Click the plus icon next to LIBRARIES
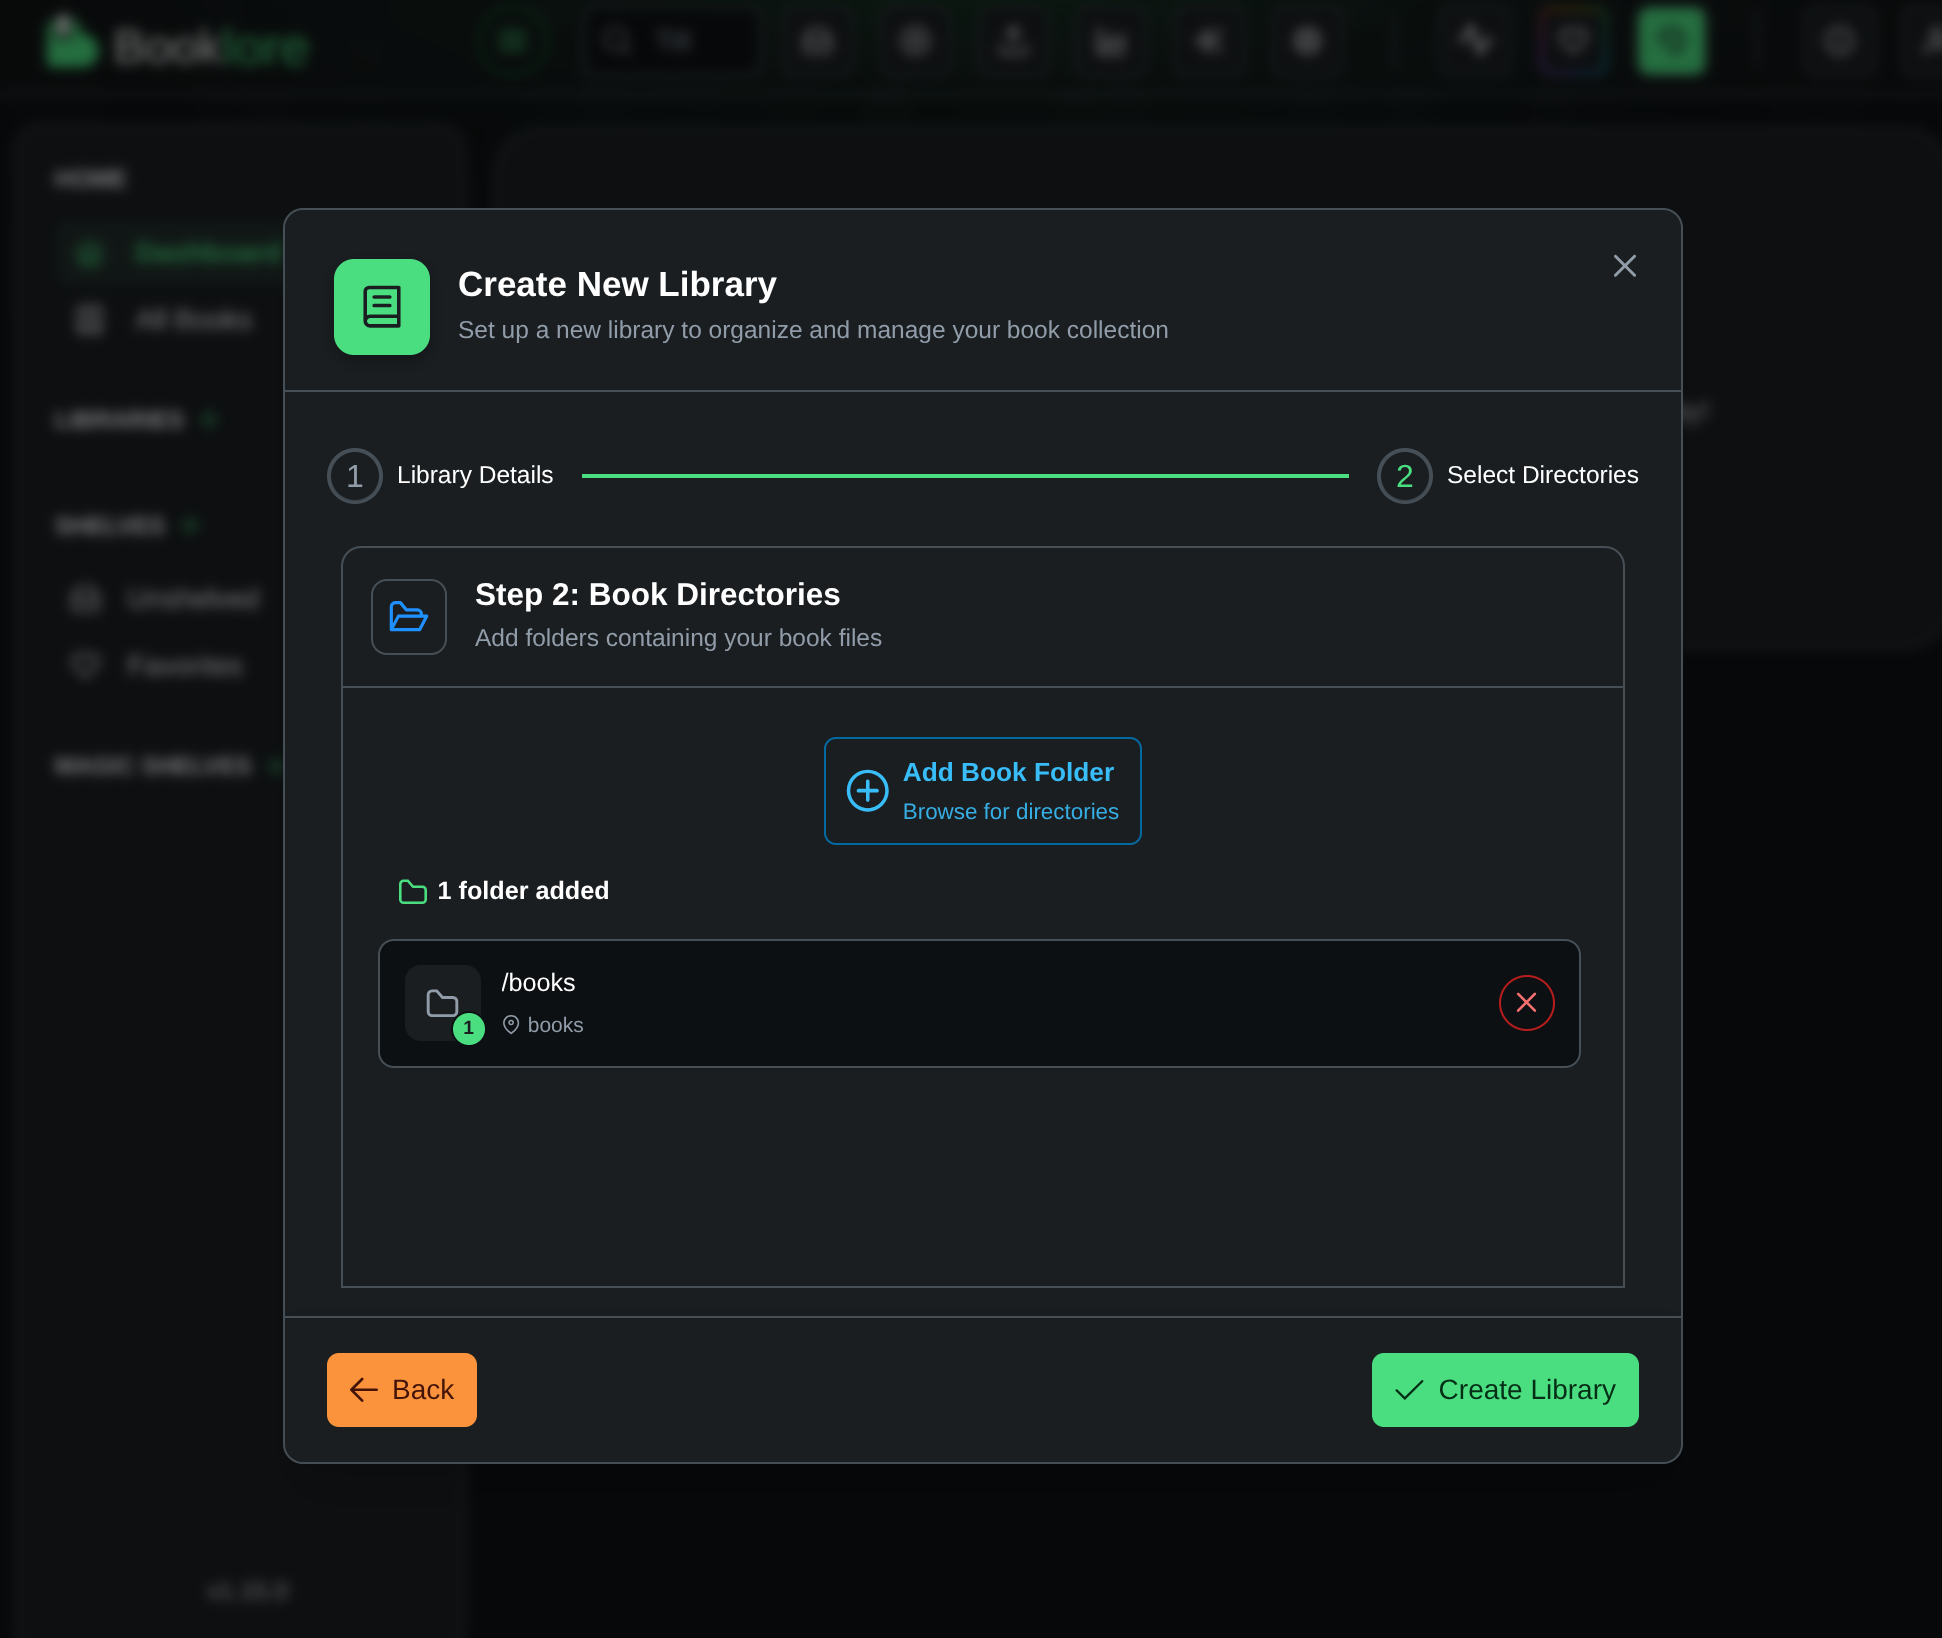1942x1638 pixels. (x=211, y=420)
